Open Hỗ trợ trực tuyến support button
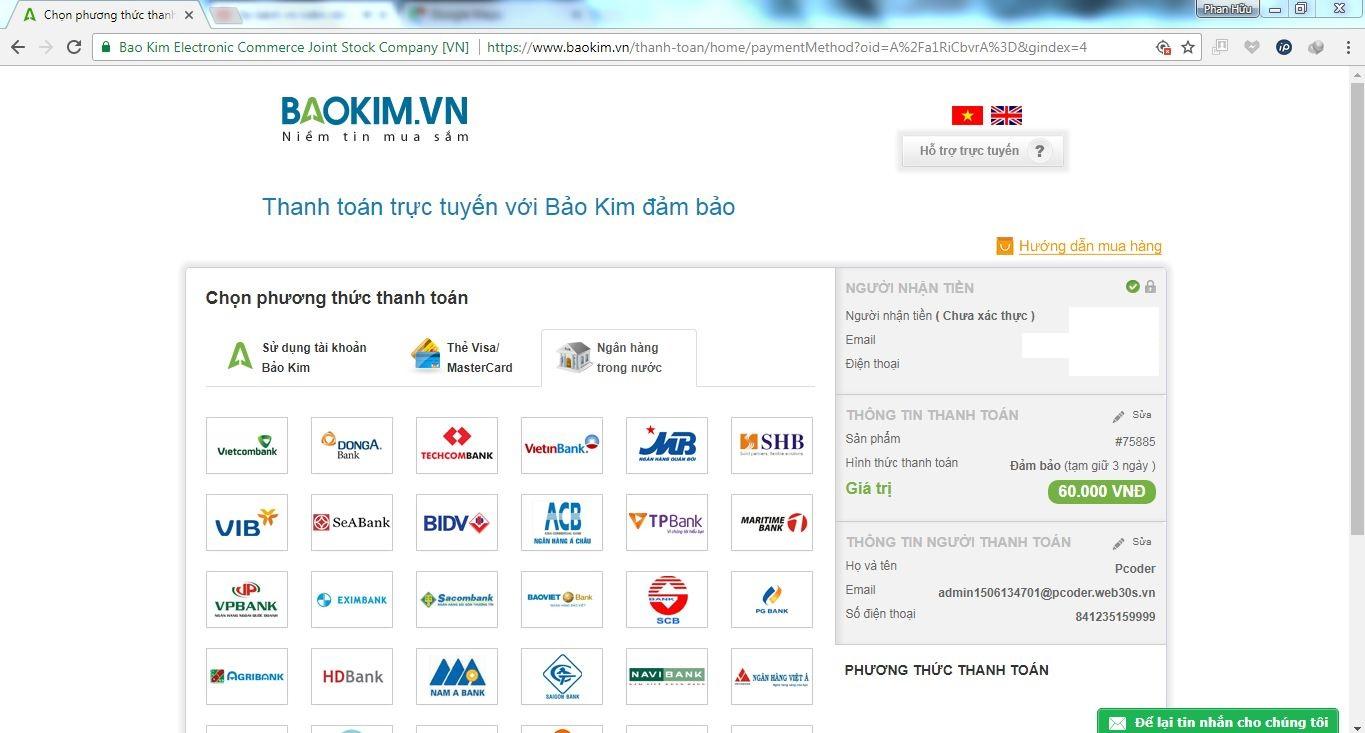Image resolution: width=1365 pixels, height=733 pixels. tap(982, 151)
